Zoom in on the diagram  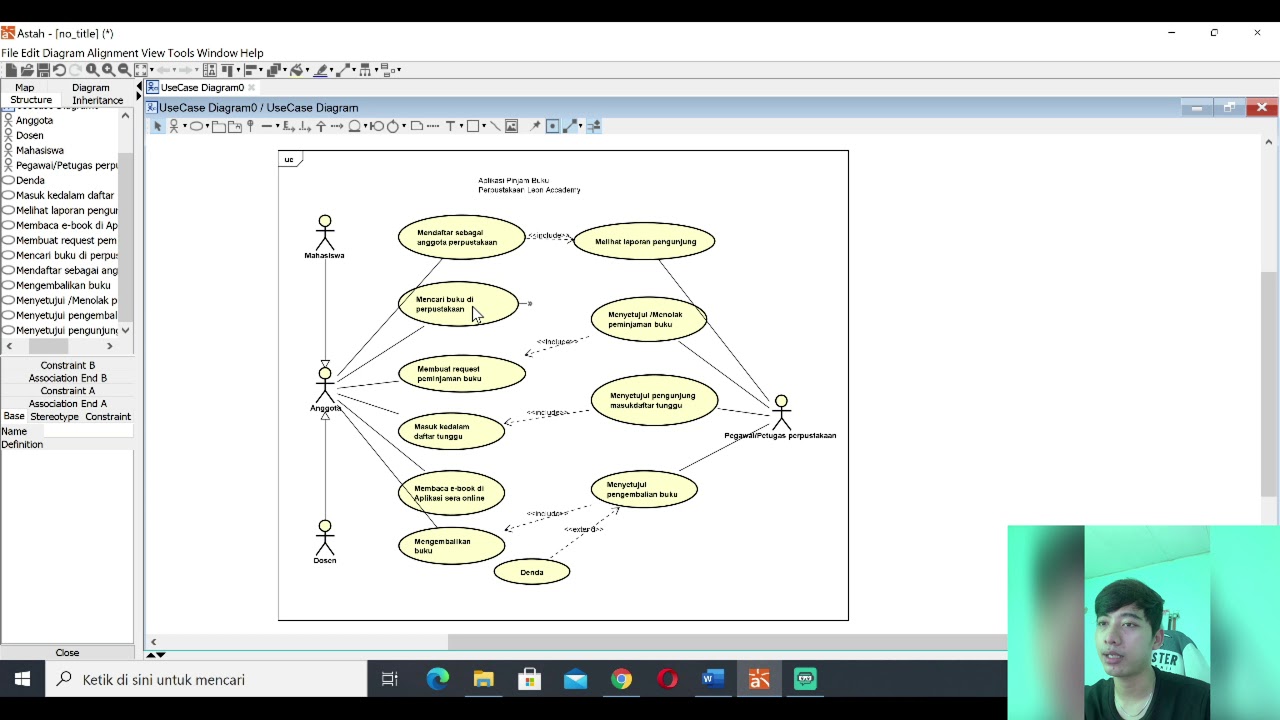tap(108, 70)
